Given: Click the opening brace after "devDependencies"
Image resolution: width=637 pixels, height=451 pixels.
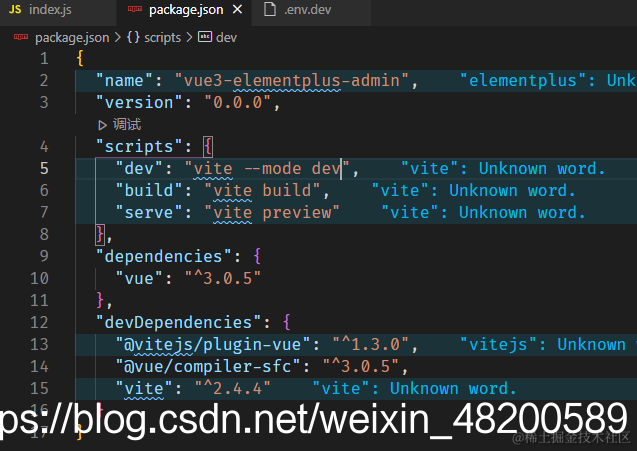Looking at the screenshot, I should 286,323.
